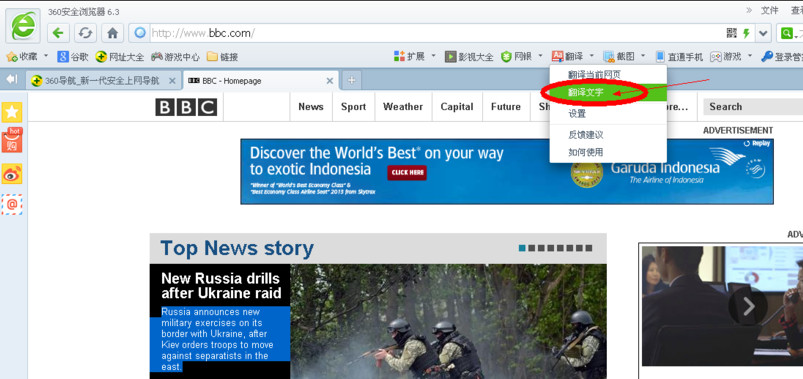The width and height of the screenshot is (803, 379).
Task: Select the first blue carousel indicator square
Action: [522, 248]
